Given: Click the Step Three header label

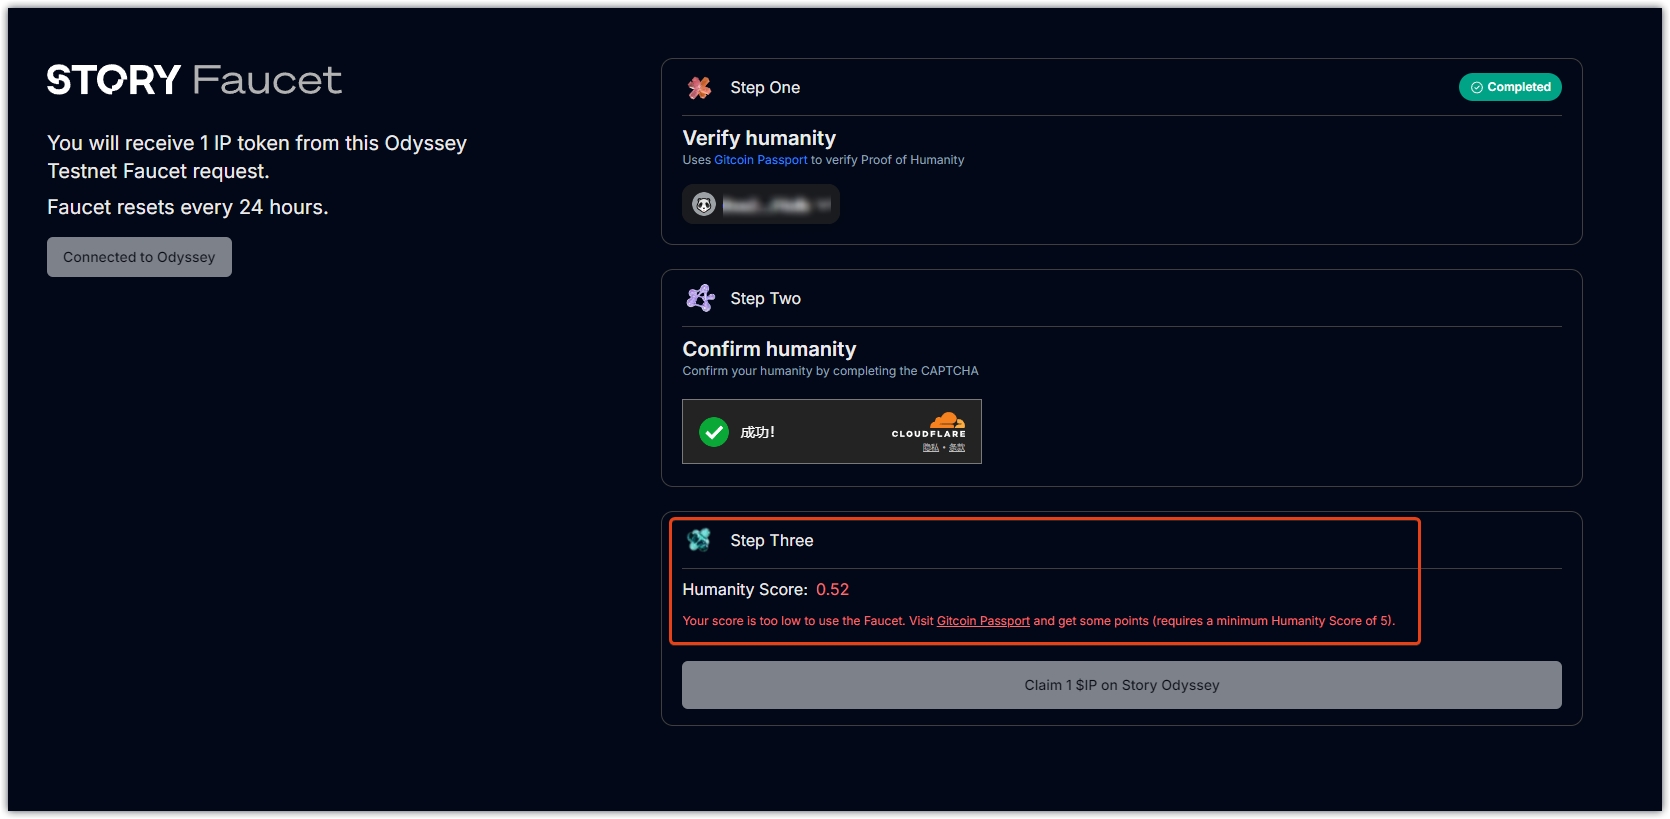Looking at the screenshot, I should pos(771,541).
